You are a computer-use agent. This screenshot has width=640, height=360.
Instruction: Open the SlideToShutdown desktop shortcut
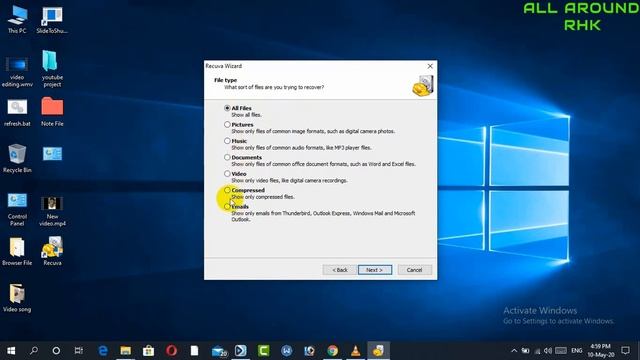pos(52,20)
